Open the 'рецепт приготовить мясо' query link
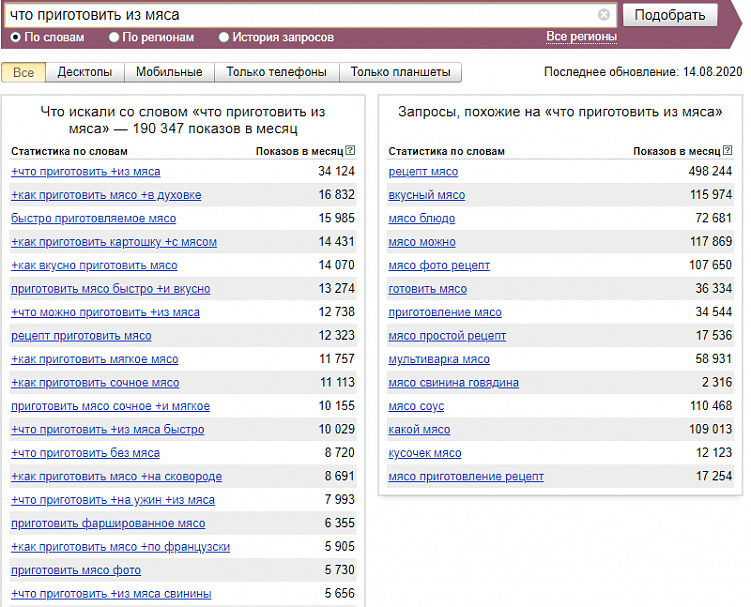 [x=81, y=336]
